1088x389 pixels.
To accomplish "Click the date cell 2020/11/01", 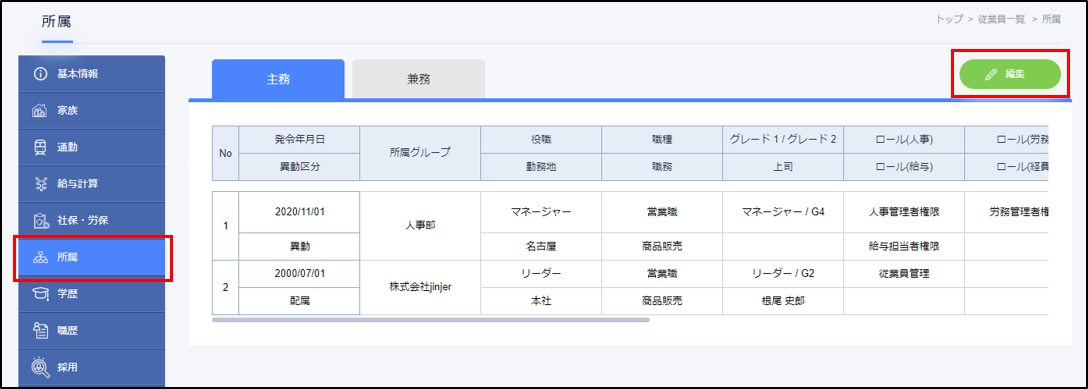I will coord(299,212).
